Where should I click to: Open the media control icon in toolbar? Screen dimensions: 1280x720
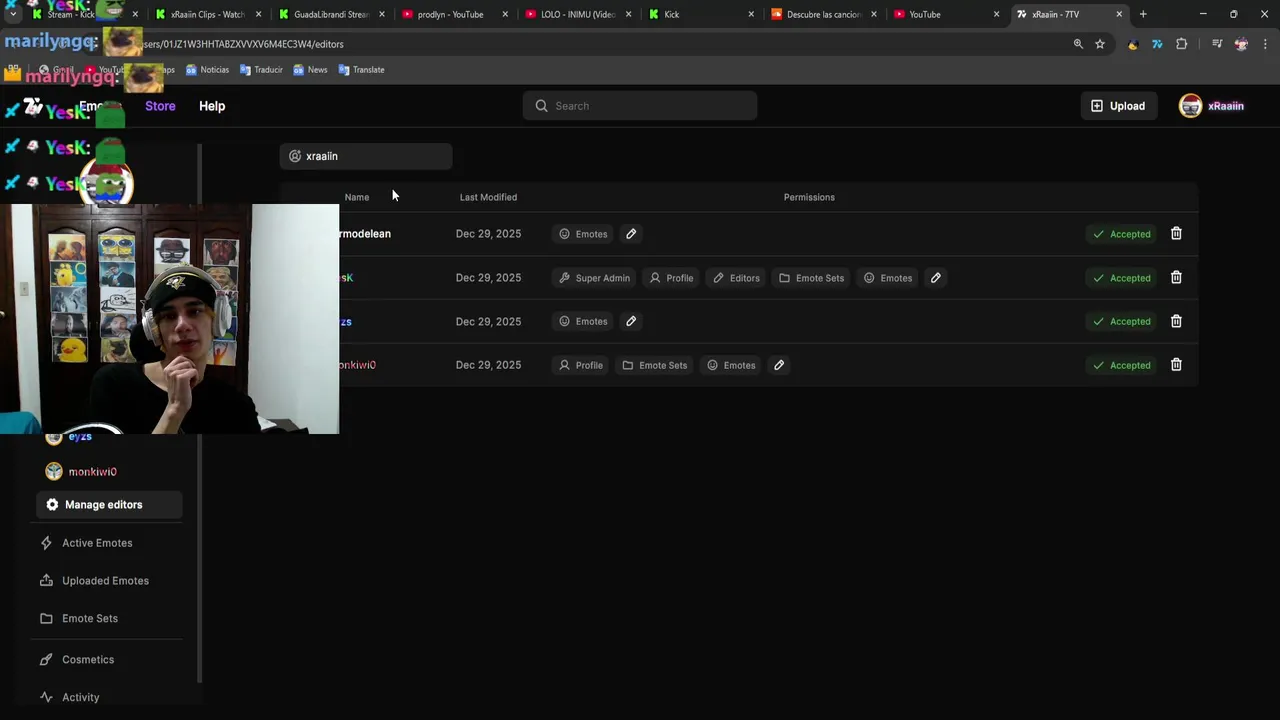[1217, 44]
